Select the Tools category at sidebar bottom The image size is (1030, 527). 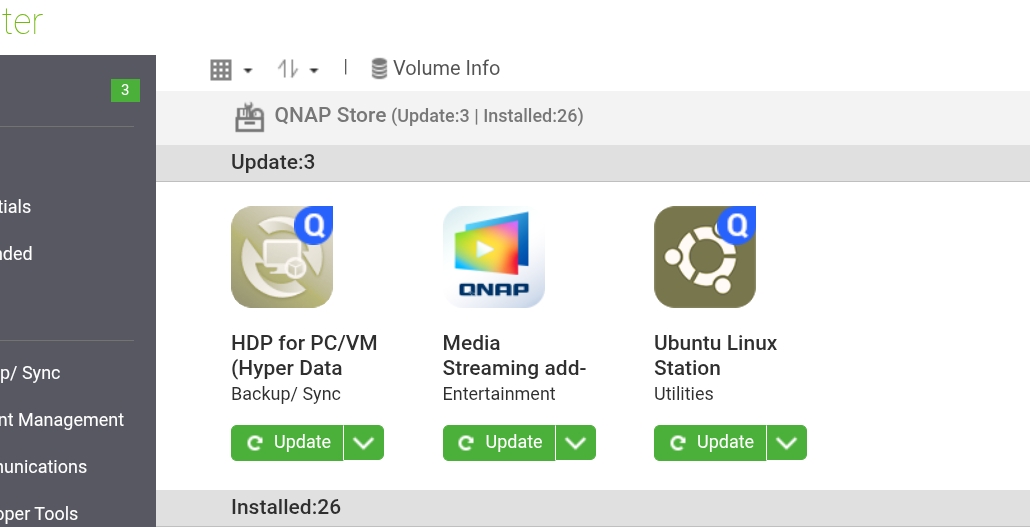(40, 514)
